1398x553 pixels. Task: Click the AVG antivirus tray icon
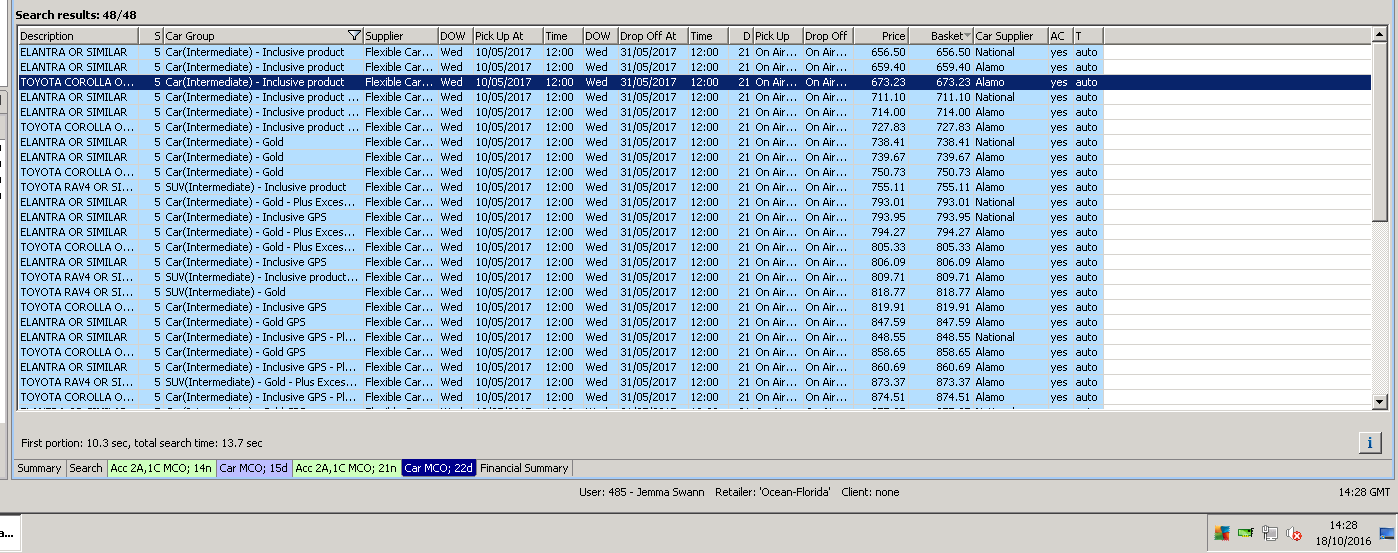pyautogui.click(x=1221, y=533)
